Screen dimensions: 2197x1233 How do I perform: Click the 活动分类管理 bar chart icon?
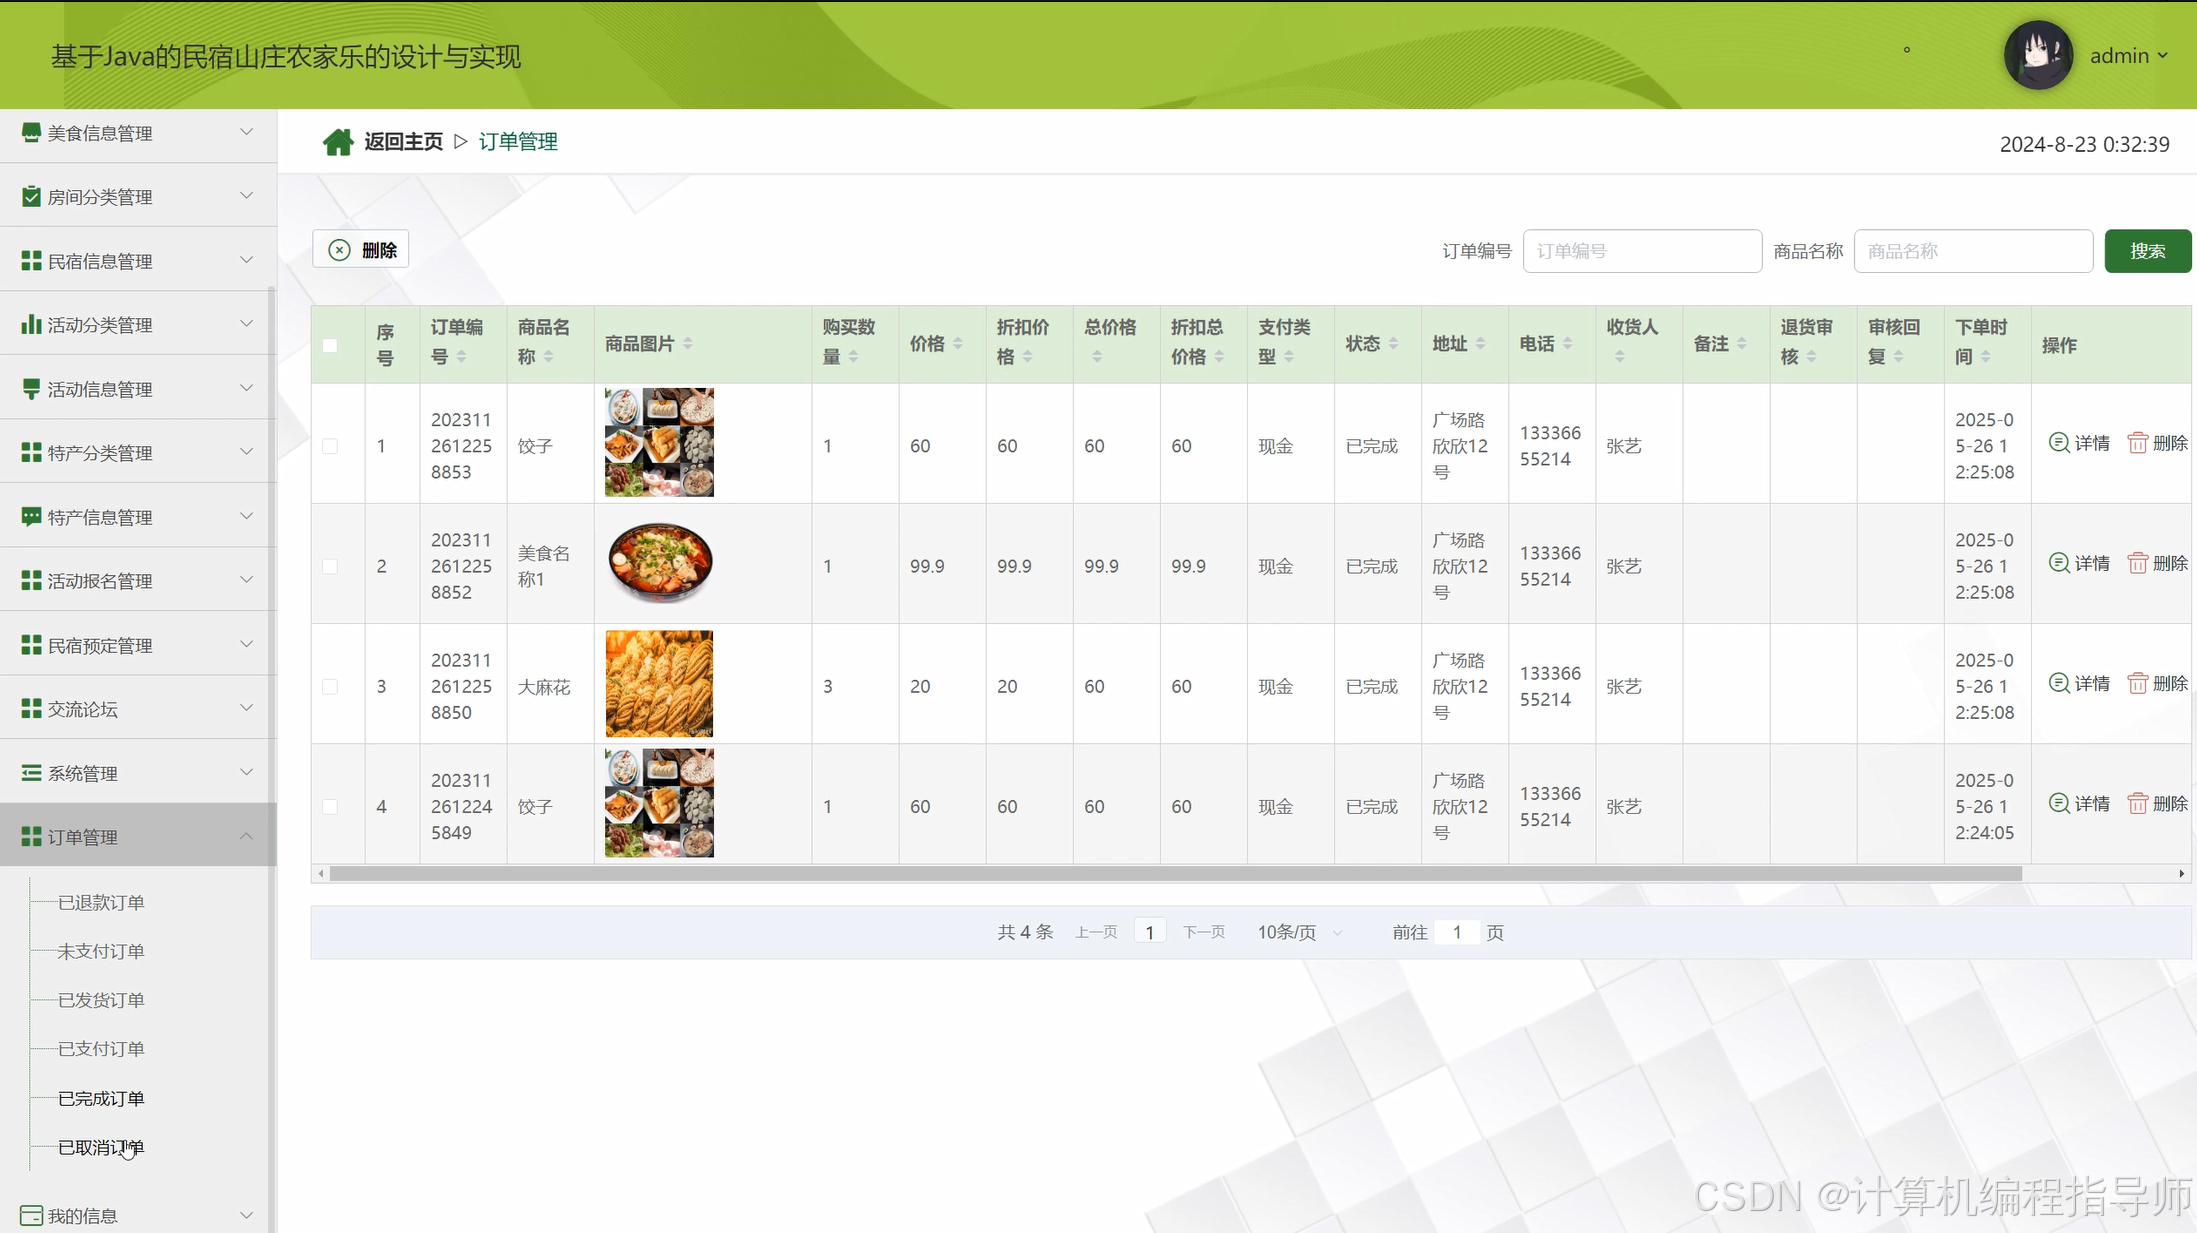(x=31, y=325)
